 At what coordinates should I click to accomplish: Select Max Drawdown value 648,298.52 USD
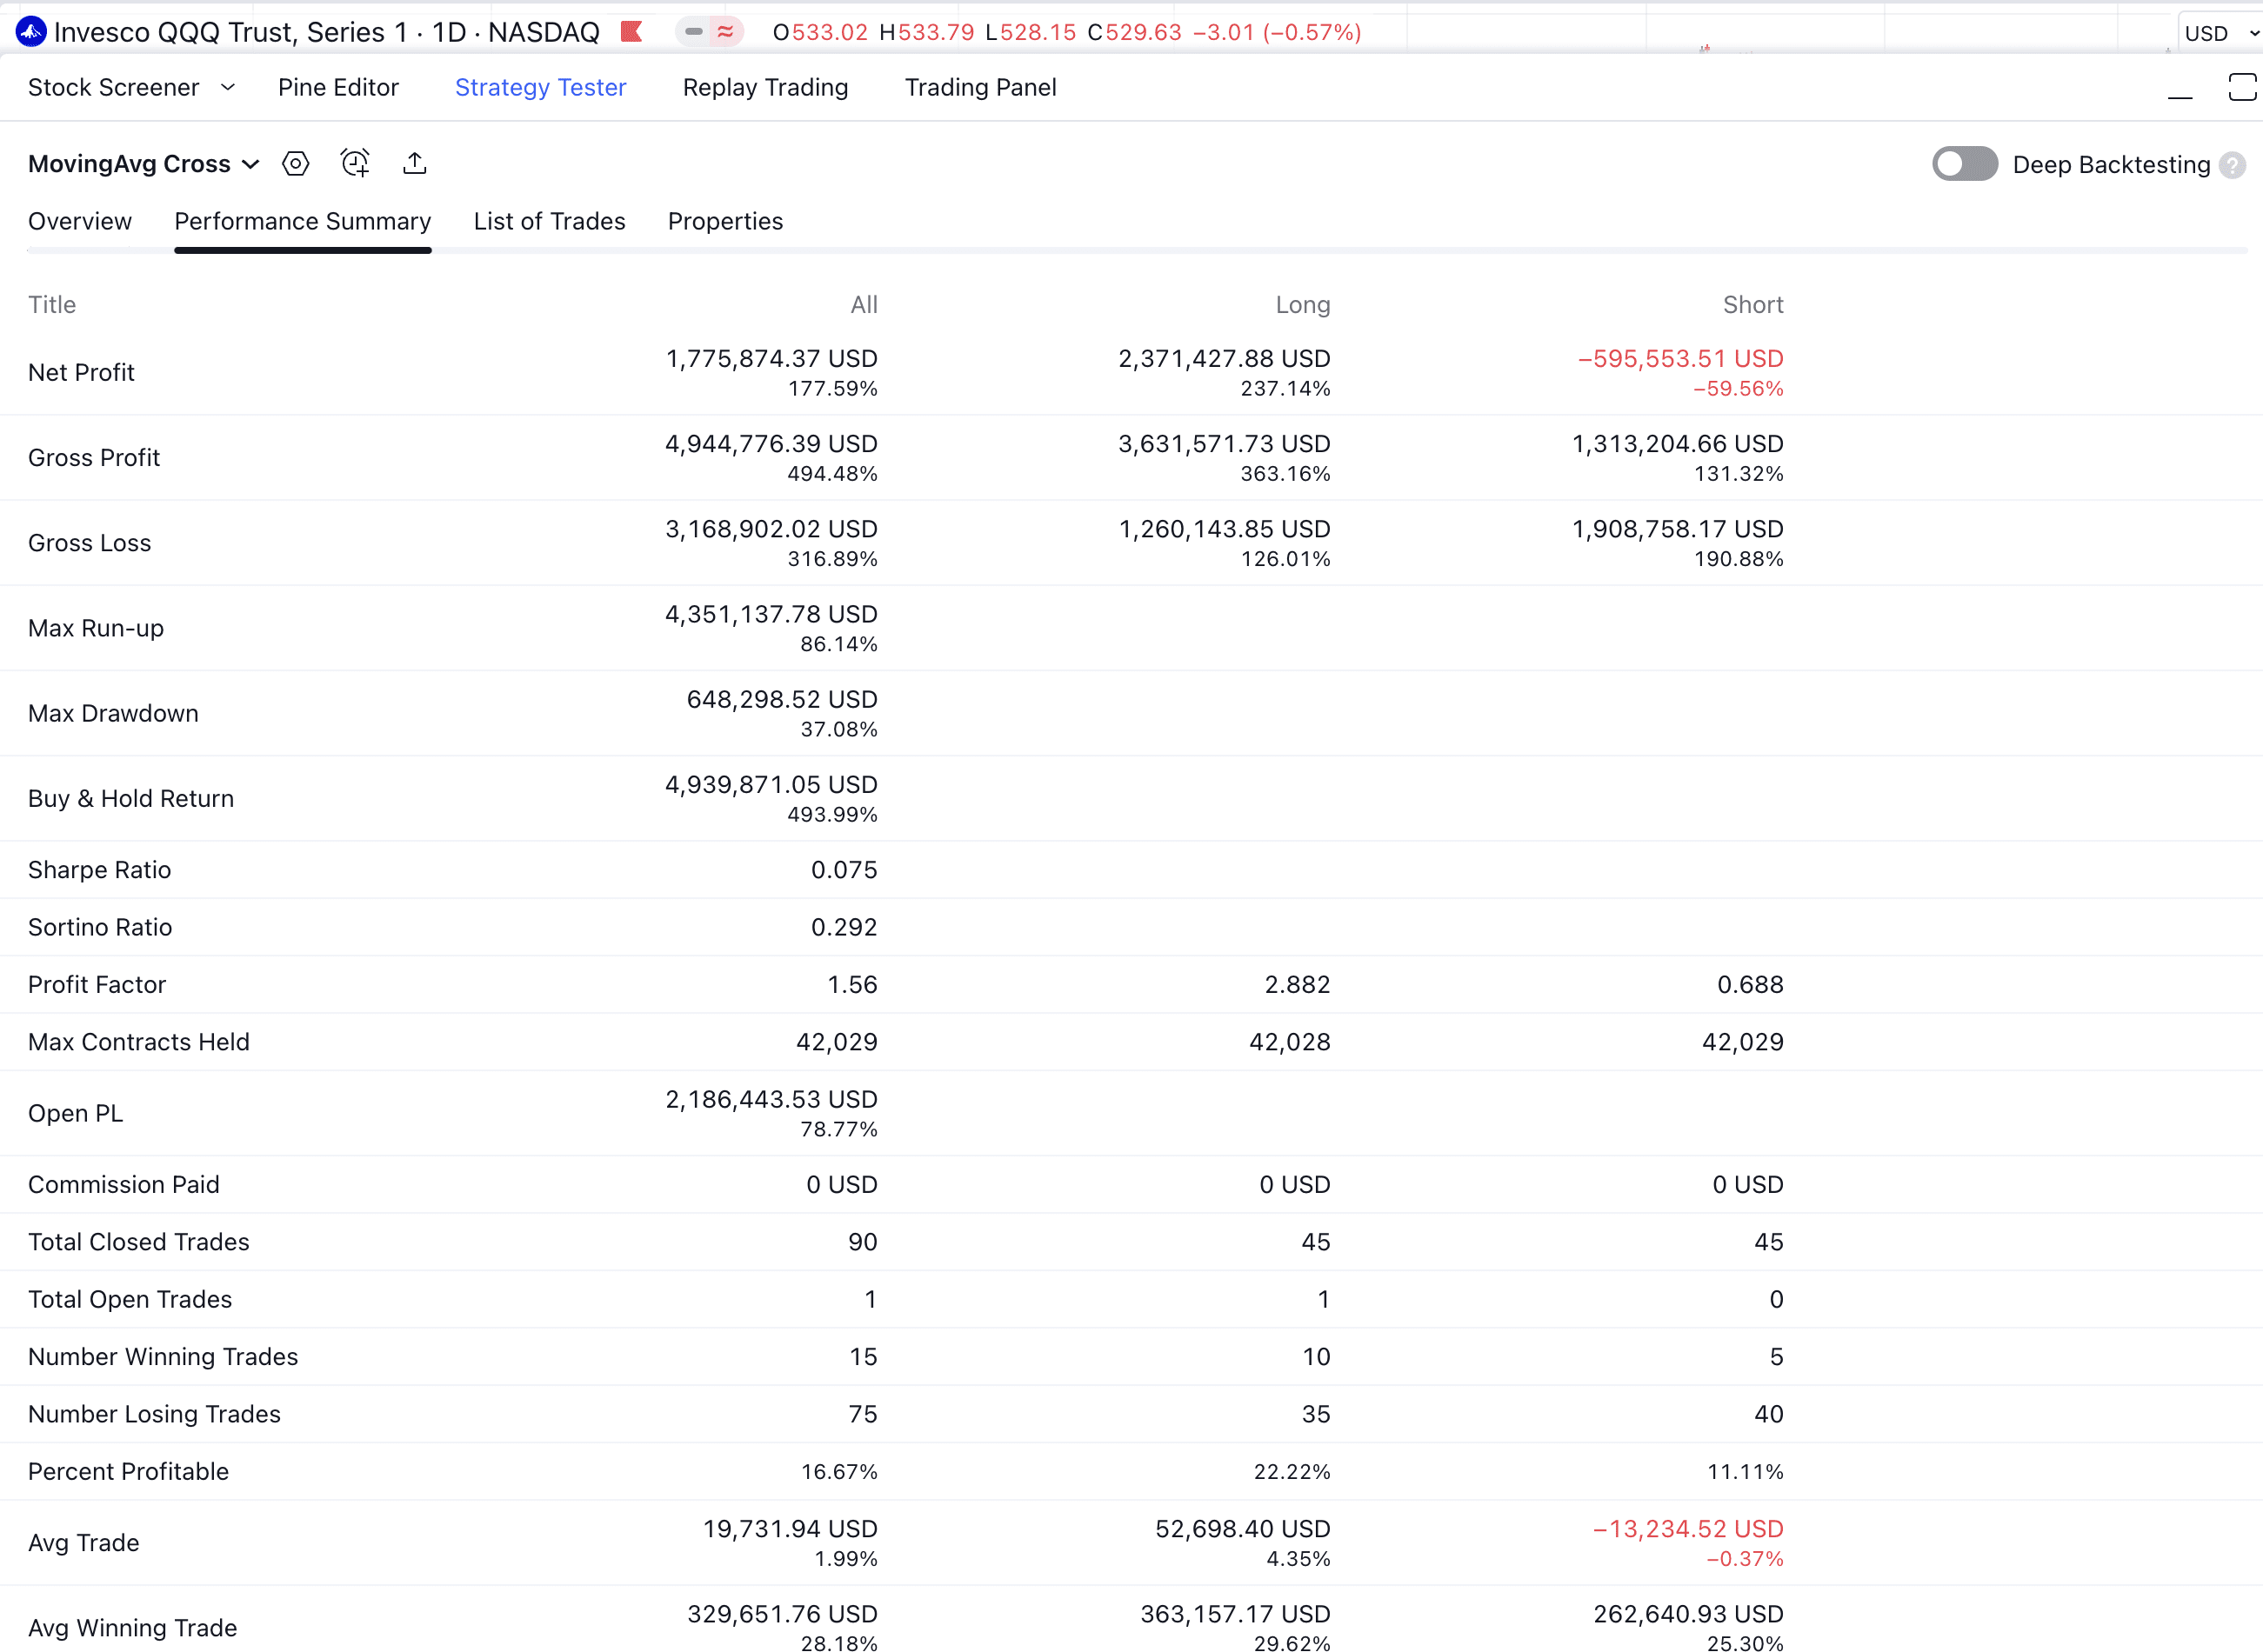[x=782, y=700]
